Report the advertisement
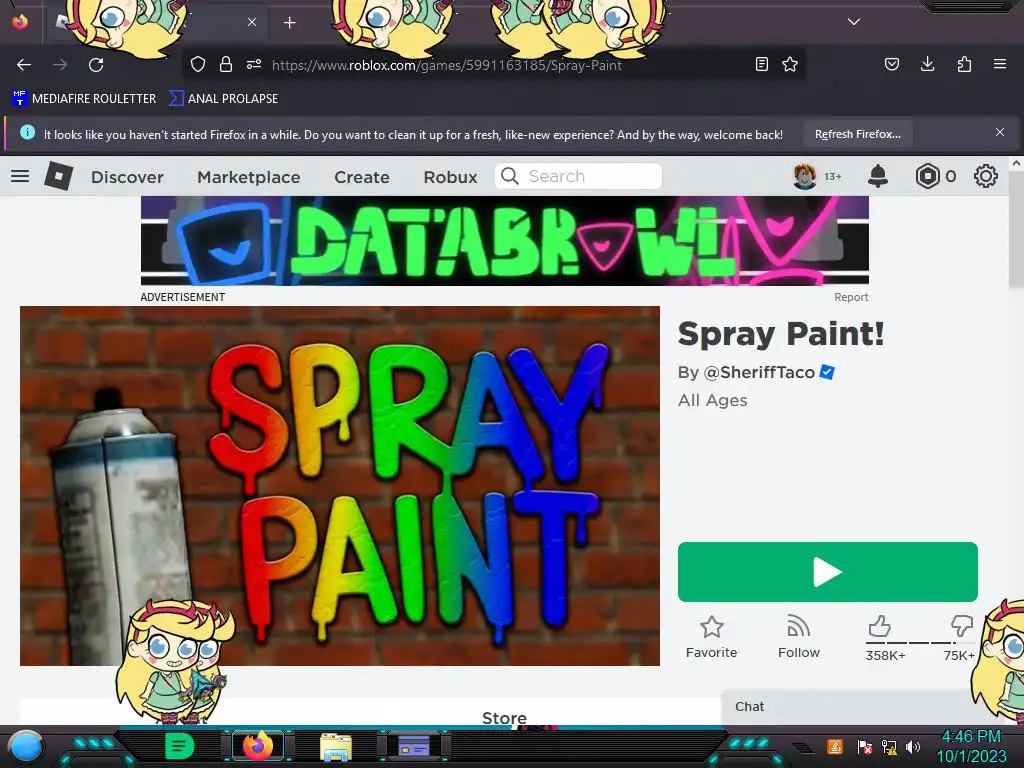This screenshot has width=1024, height=768. click(x=851, y=297)
